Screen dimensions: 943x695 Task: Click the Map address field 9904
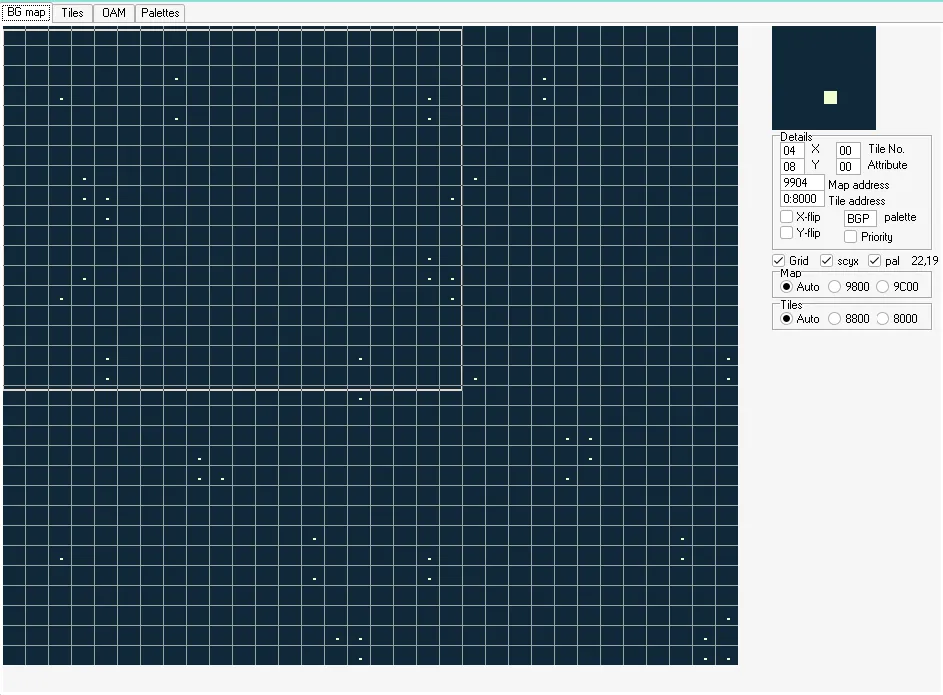pyautogui.click(x=802, y=183)
